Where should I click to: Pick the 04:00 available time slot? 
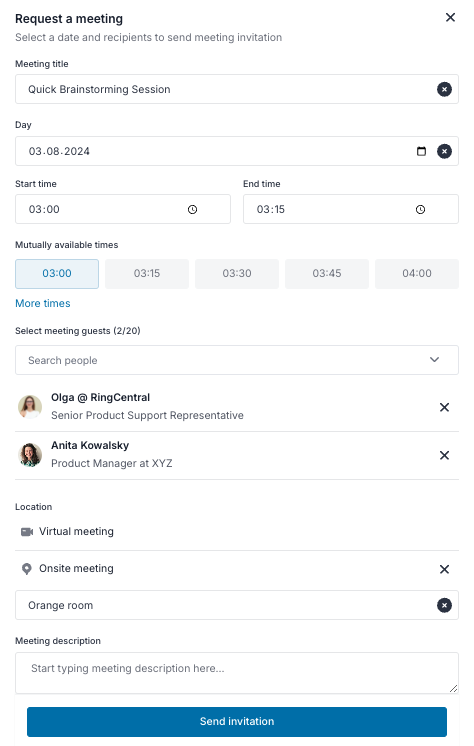(x=417, y=274)
